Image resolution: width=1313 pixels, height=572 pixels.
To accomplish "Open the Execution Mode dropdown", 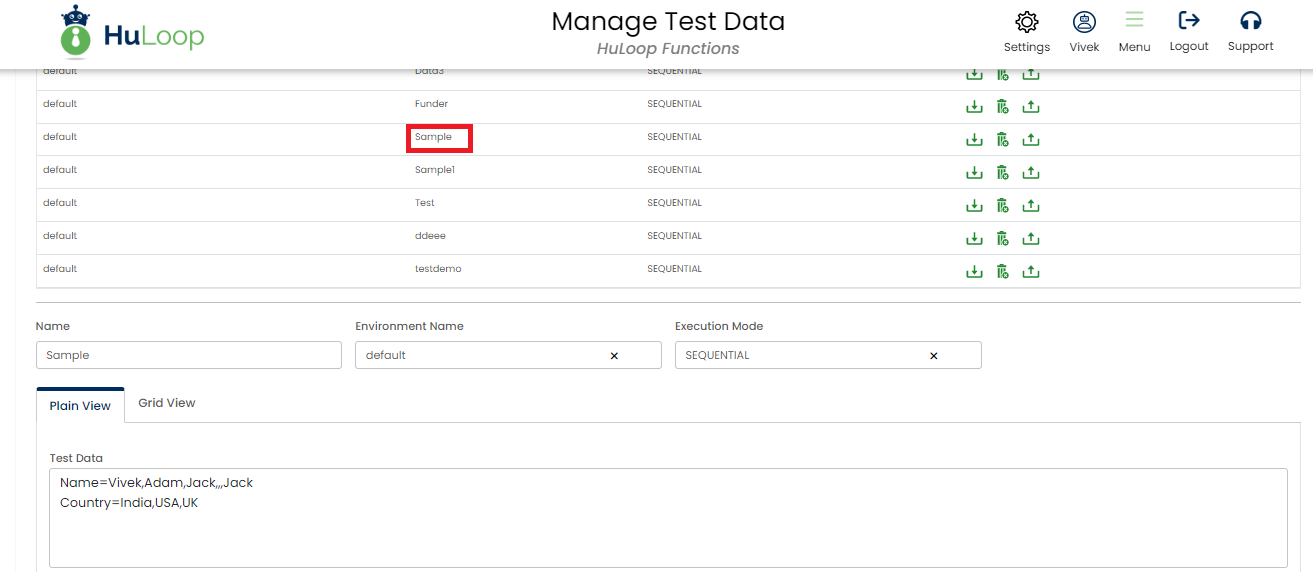I will point(800,355).
